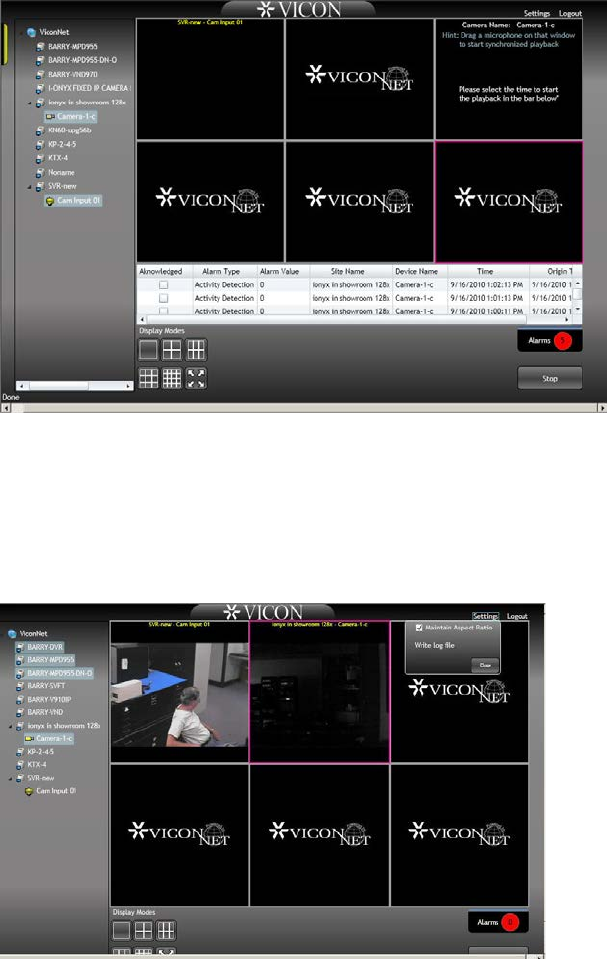Select BARRY-MPD955-DN-O in upper tree
This screenshot has width=607, height=959.
(x=82, y=60)
